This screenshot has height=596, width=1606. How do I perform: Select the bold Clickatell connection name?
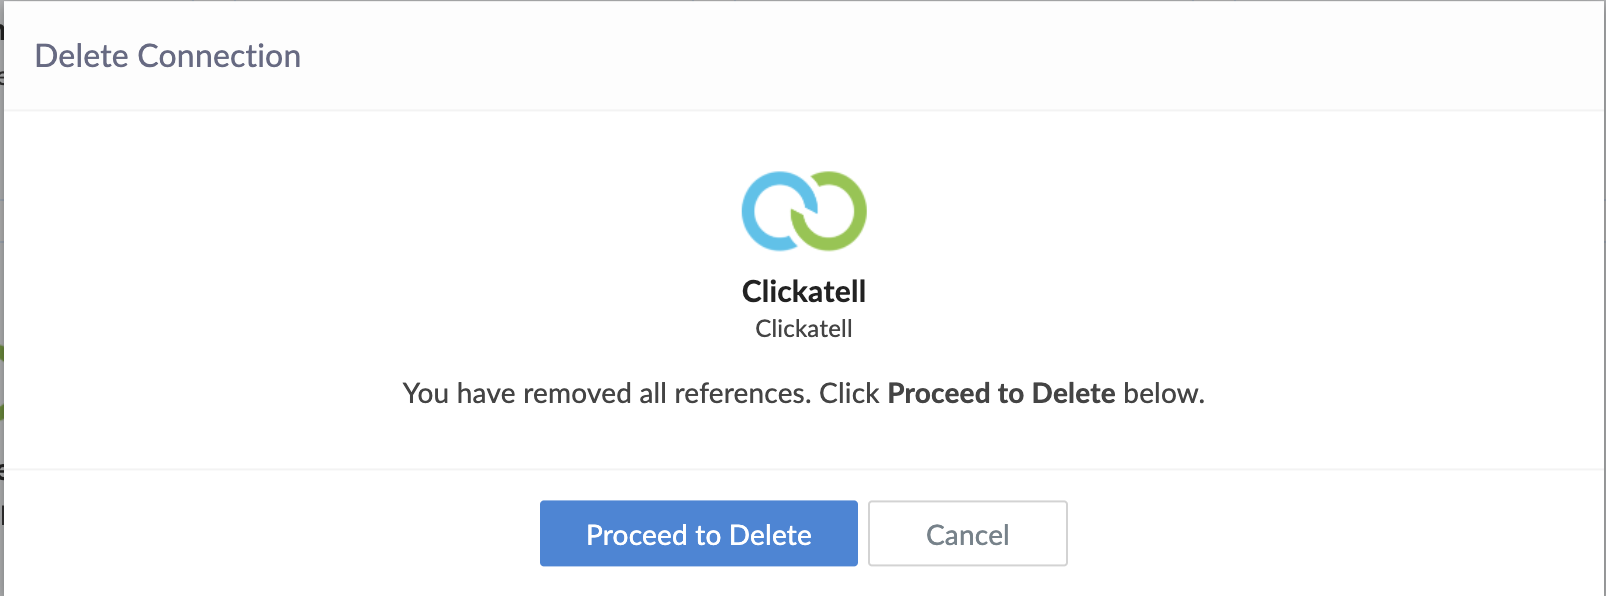[804, 291]
